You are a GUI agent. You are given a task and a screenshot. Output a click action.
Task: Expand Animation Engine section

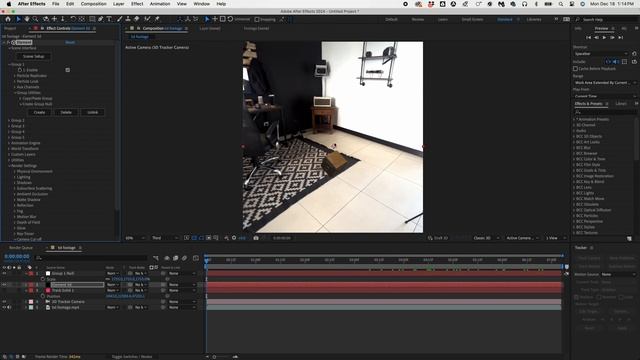coord(9,143)
